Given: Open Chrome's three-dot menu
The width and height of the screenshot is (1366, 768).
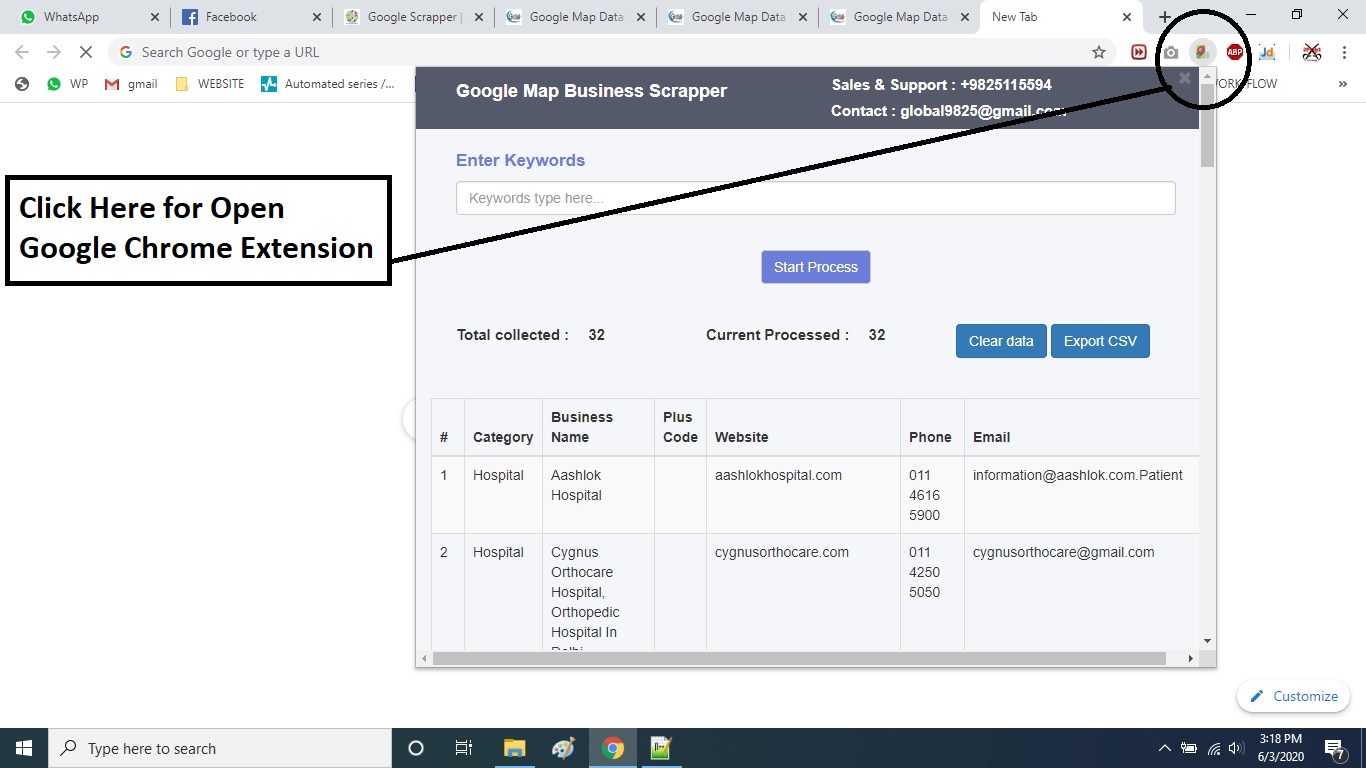Looking at the screenshot, I should click(1344, 52).
